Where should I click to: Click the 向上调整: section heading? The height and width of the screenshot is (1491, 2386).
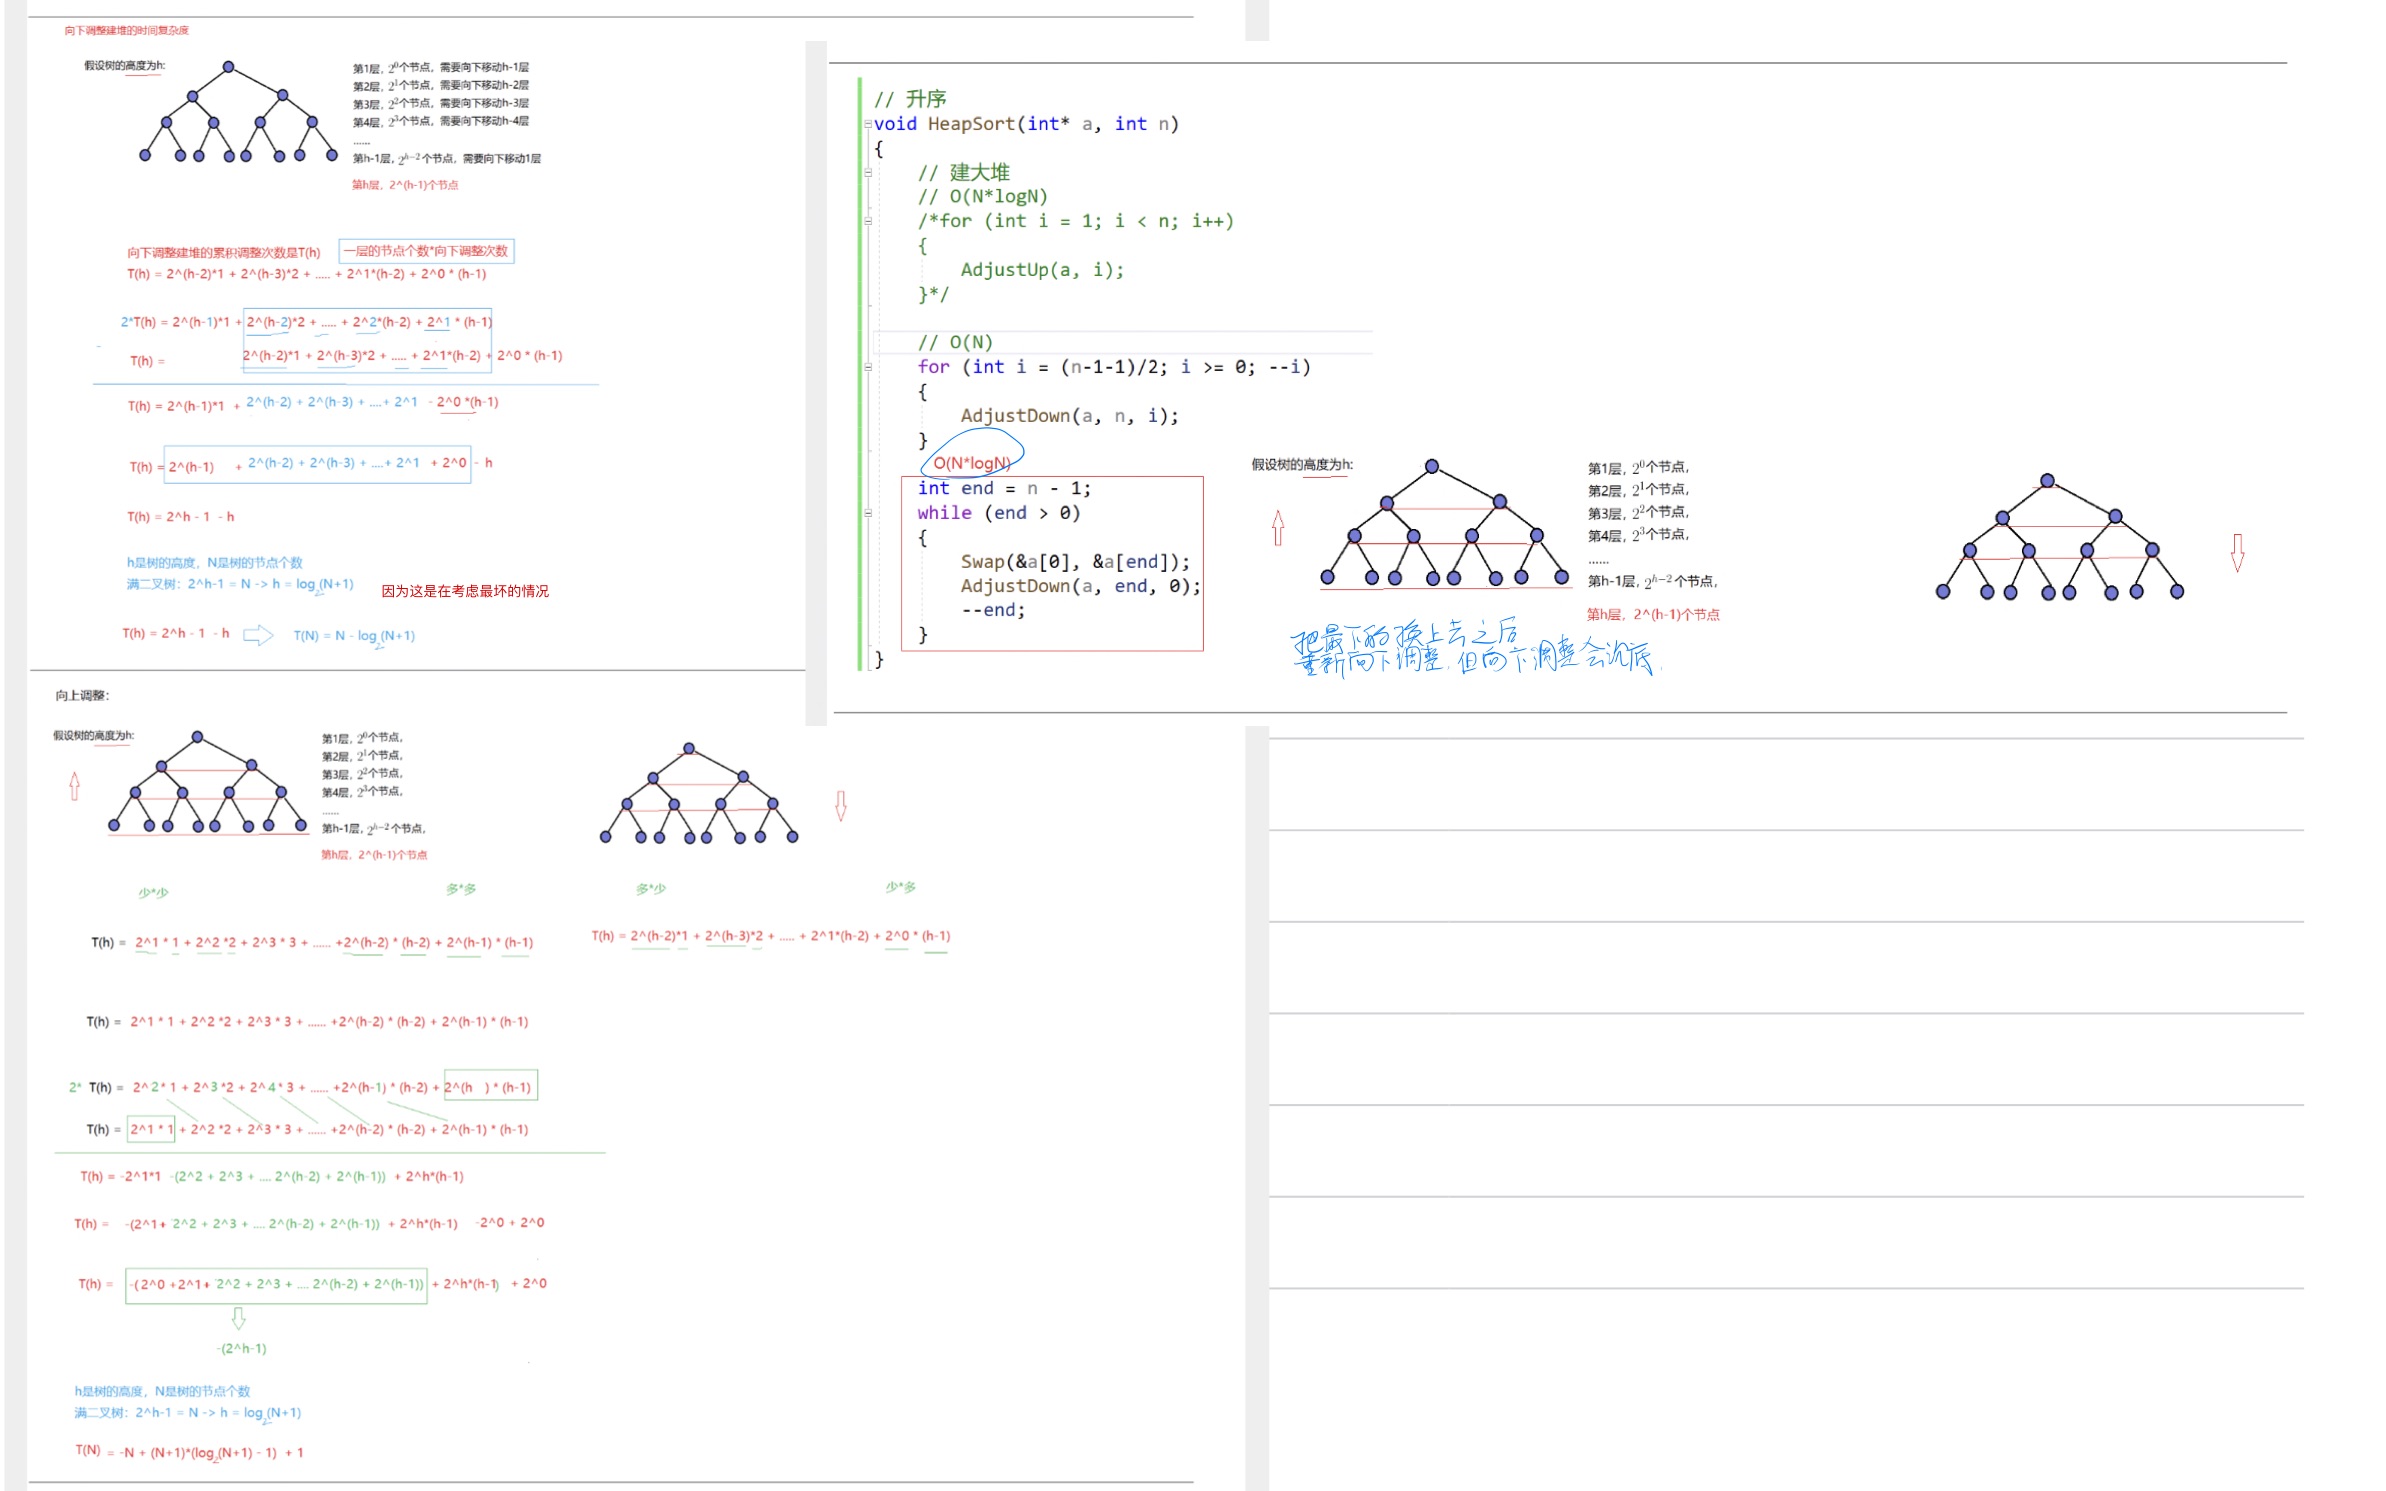(82, 695)
